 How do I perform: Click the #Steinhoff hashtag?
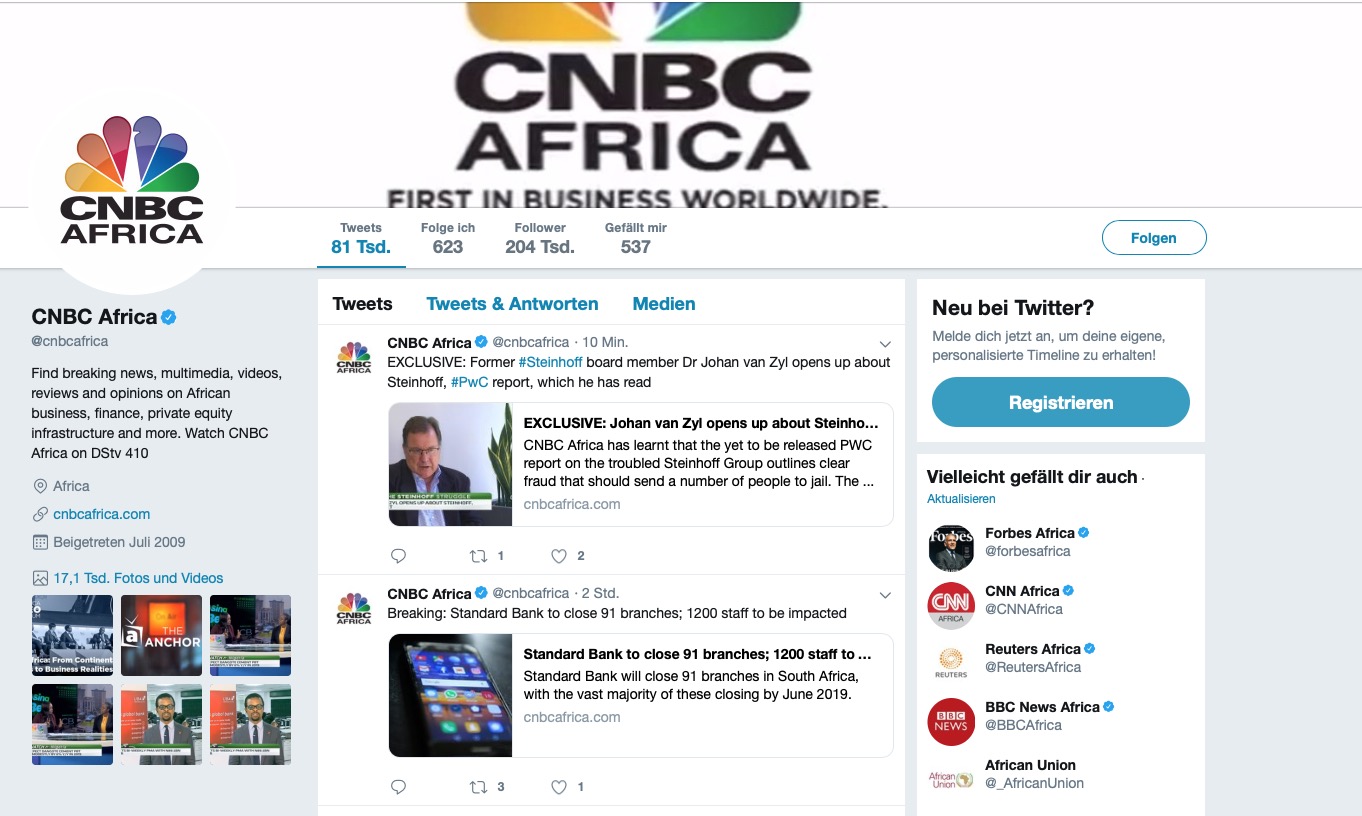(x=550, y=362)
